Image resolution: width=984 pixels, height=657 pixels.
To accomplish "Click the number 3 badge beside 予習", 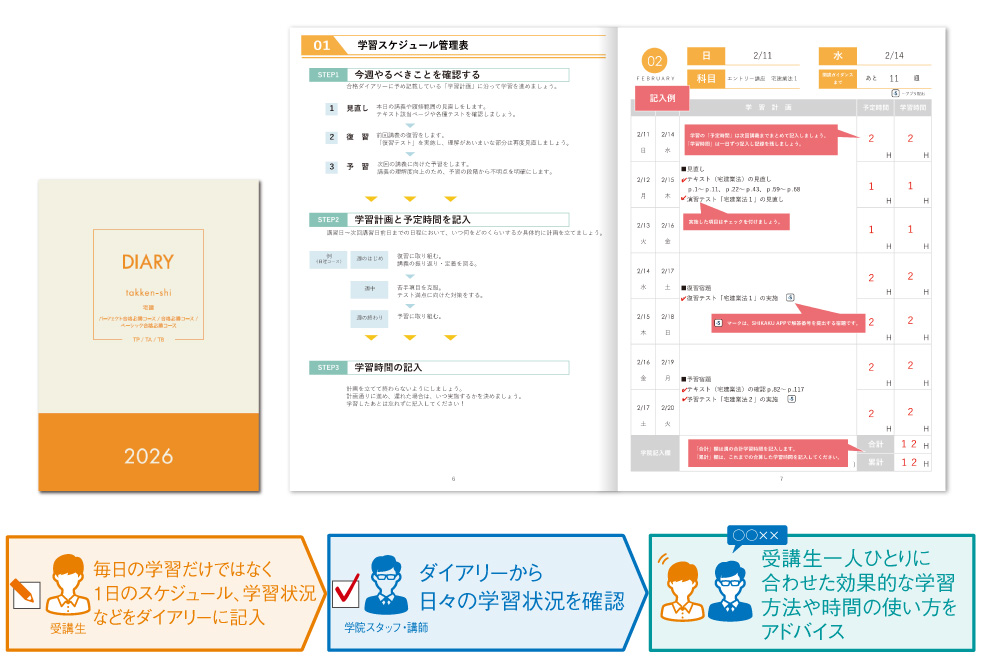I will click(331, 167).
